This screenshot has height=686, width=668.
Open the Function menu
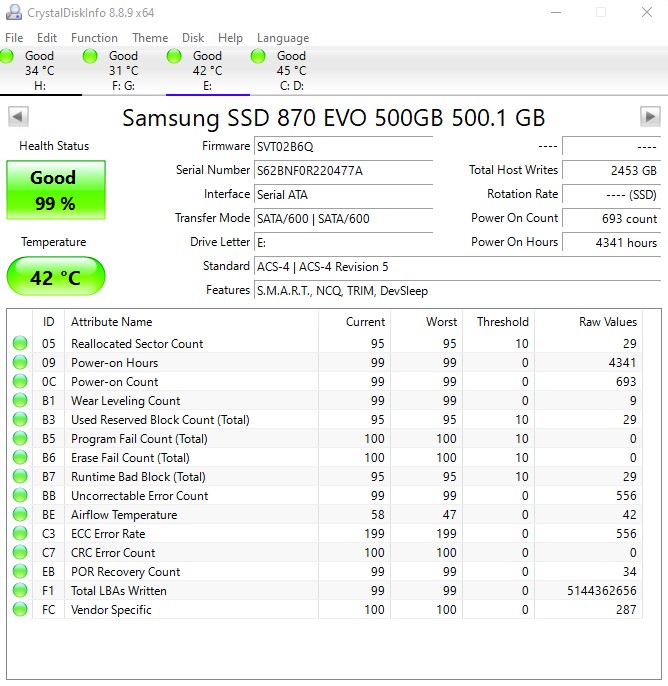point(94,38)
